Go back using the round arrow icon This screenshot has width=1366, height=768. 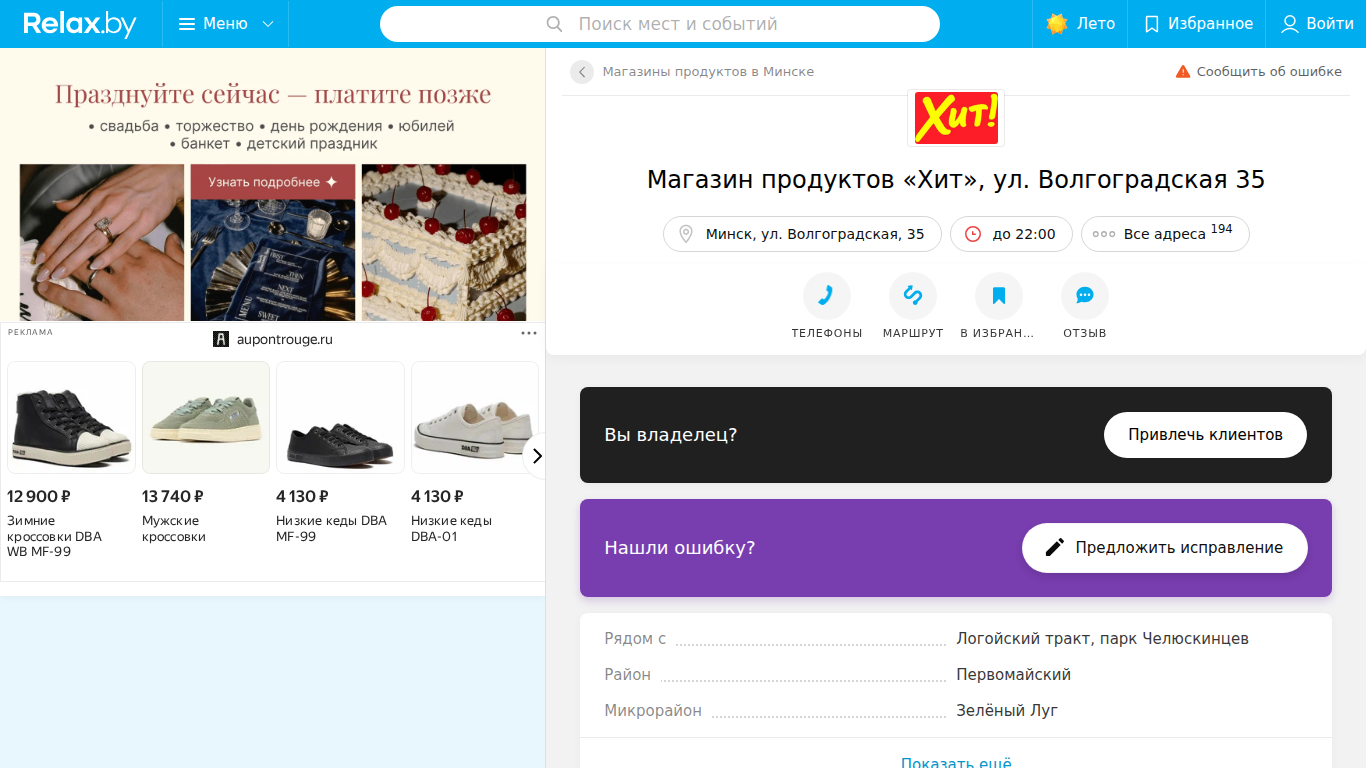point(582,72)
